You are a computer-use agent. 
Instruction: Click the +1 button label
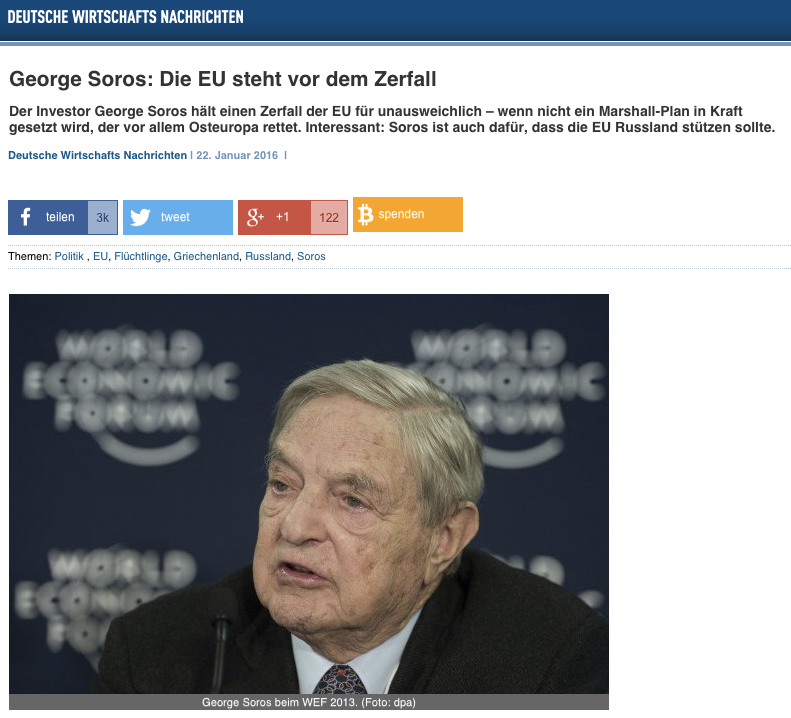click(282, 217)
